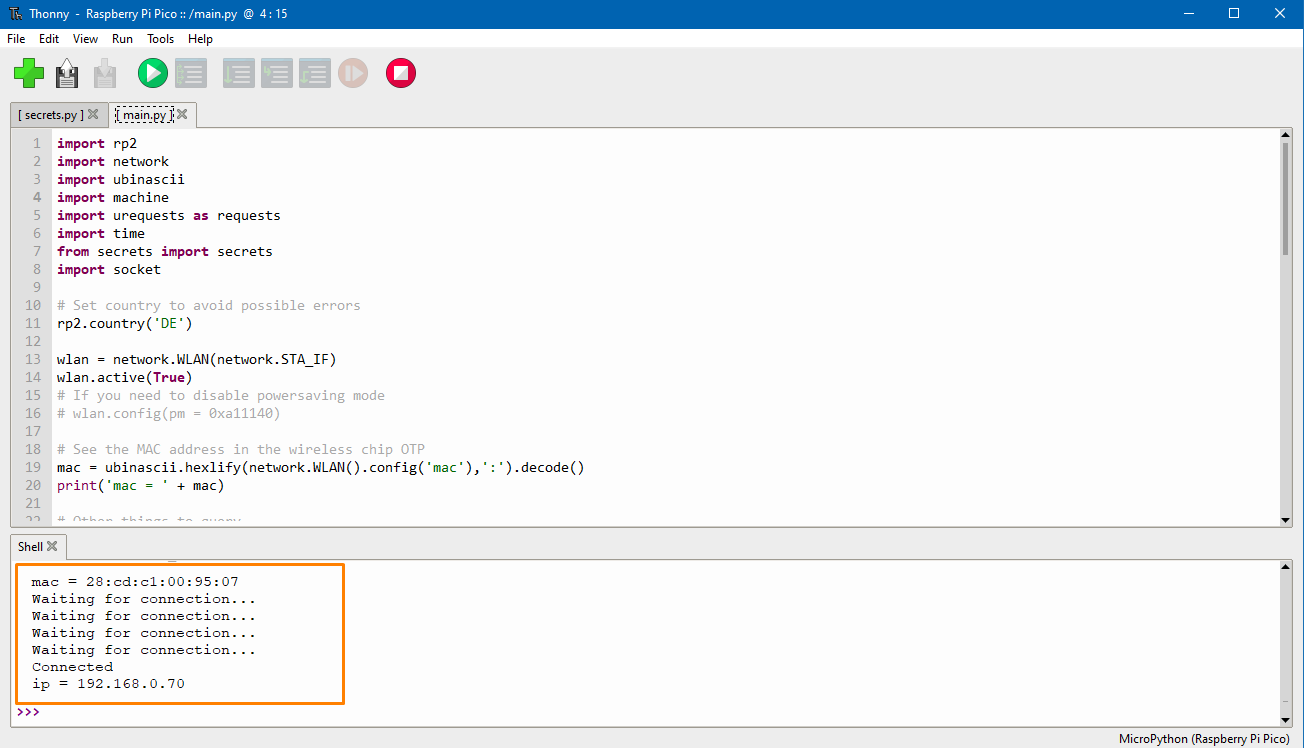Viewport: 1304px width, 748px height.
Task: Switch to the secrets.py tab
Action: click(x=51, y=115)
